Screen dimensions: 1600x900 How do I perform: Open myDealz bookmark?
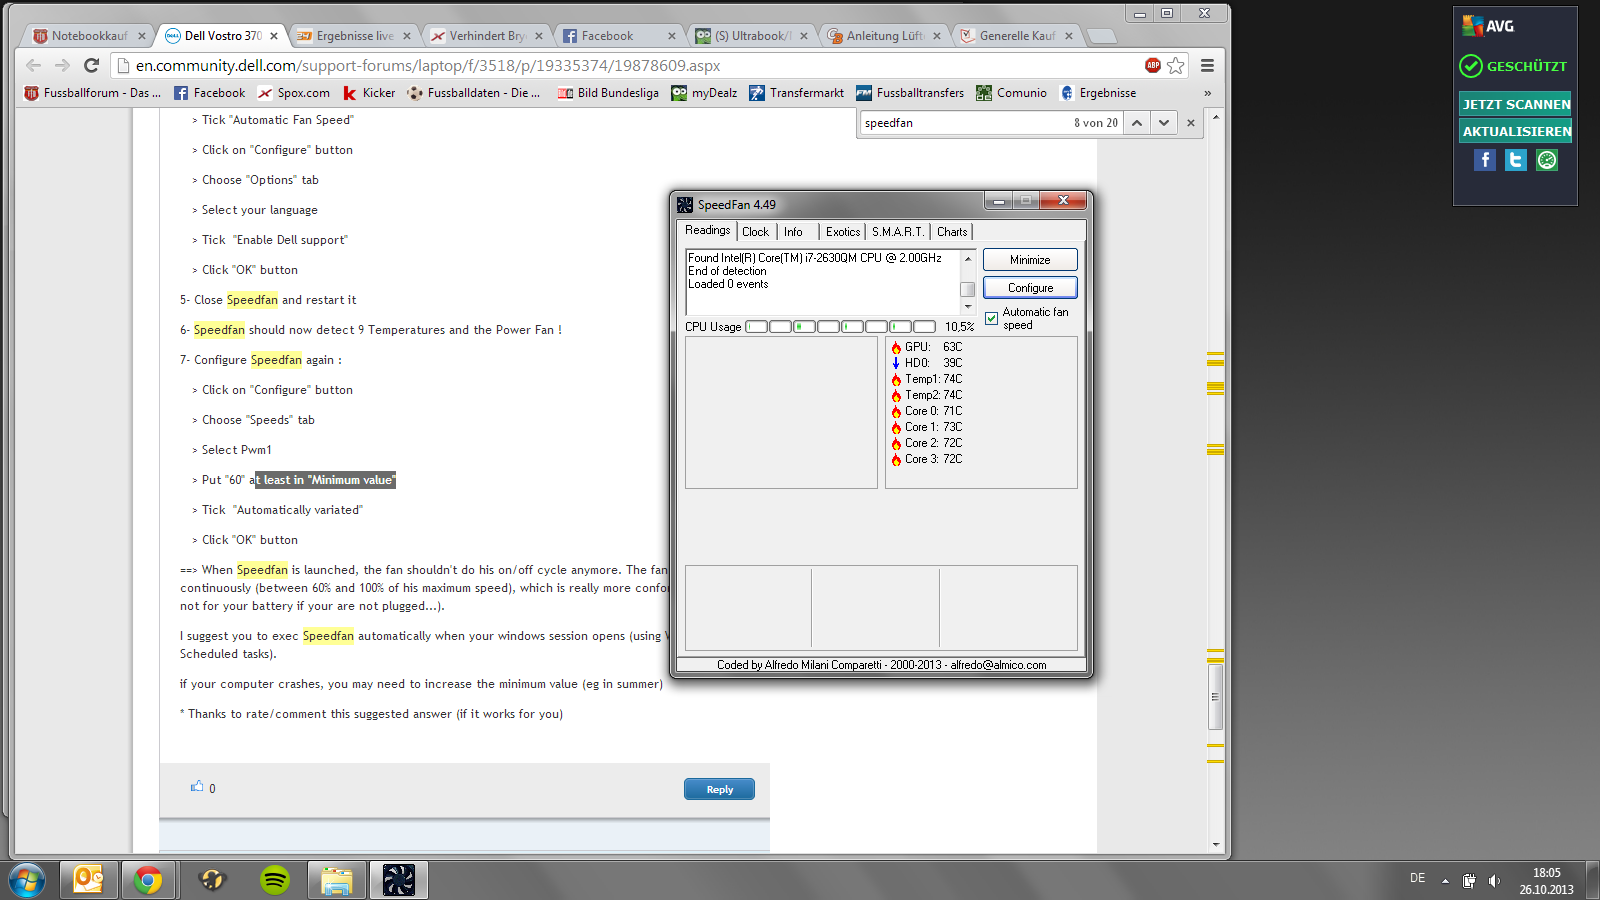tap(705, 93)
